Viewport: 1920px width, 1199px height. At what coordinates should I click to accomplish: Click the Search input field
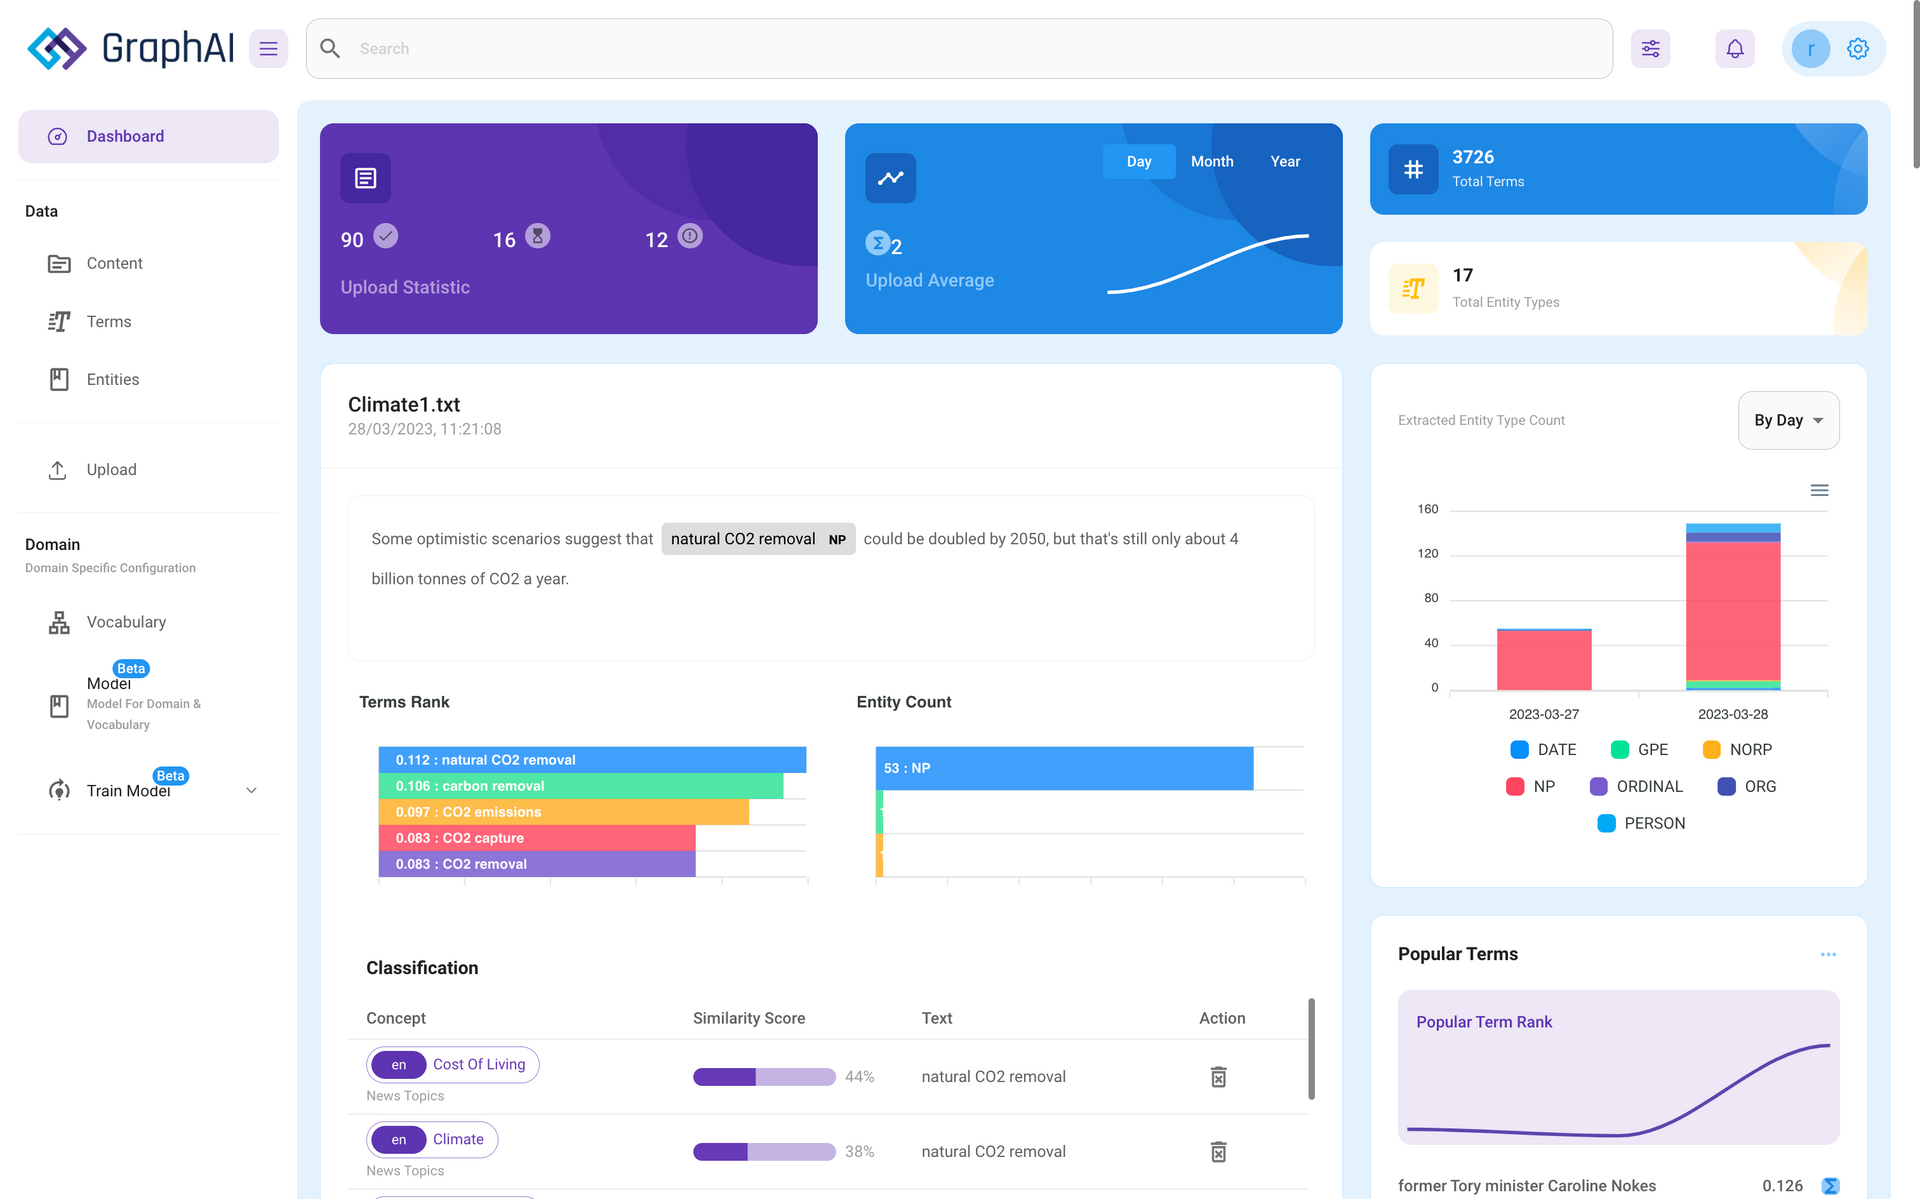[960, 48]
